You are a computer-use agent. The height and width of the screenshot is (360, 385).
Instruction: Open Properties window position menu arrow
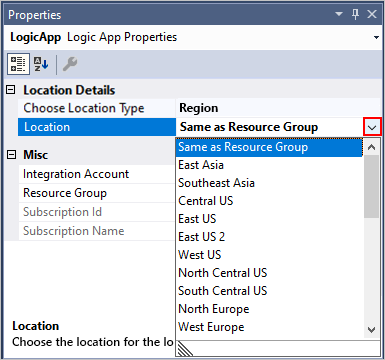[x=339, y=14]
